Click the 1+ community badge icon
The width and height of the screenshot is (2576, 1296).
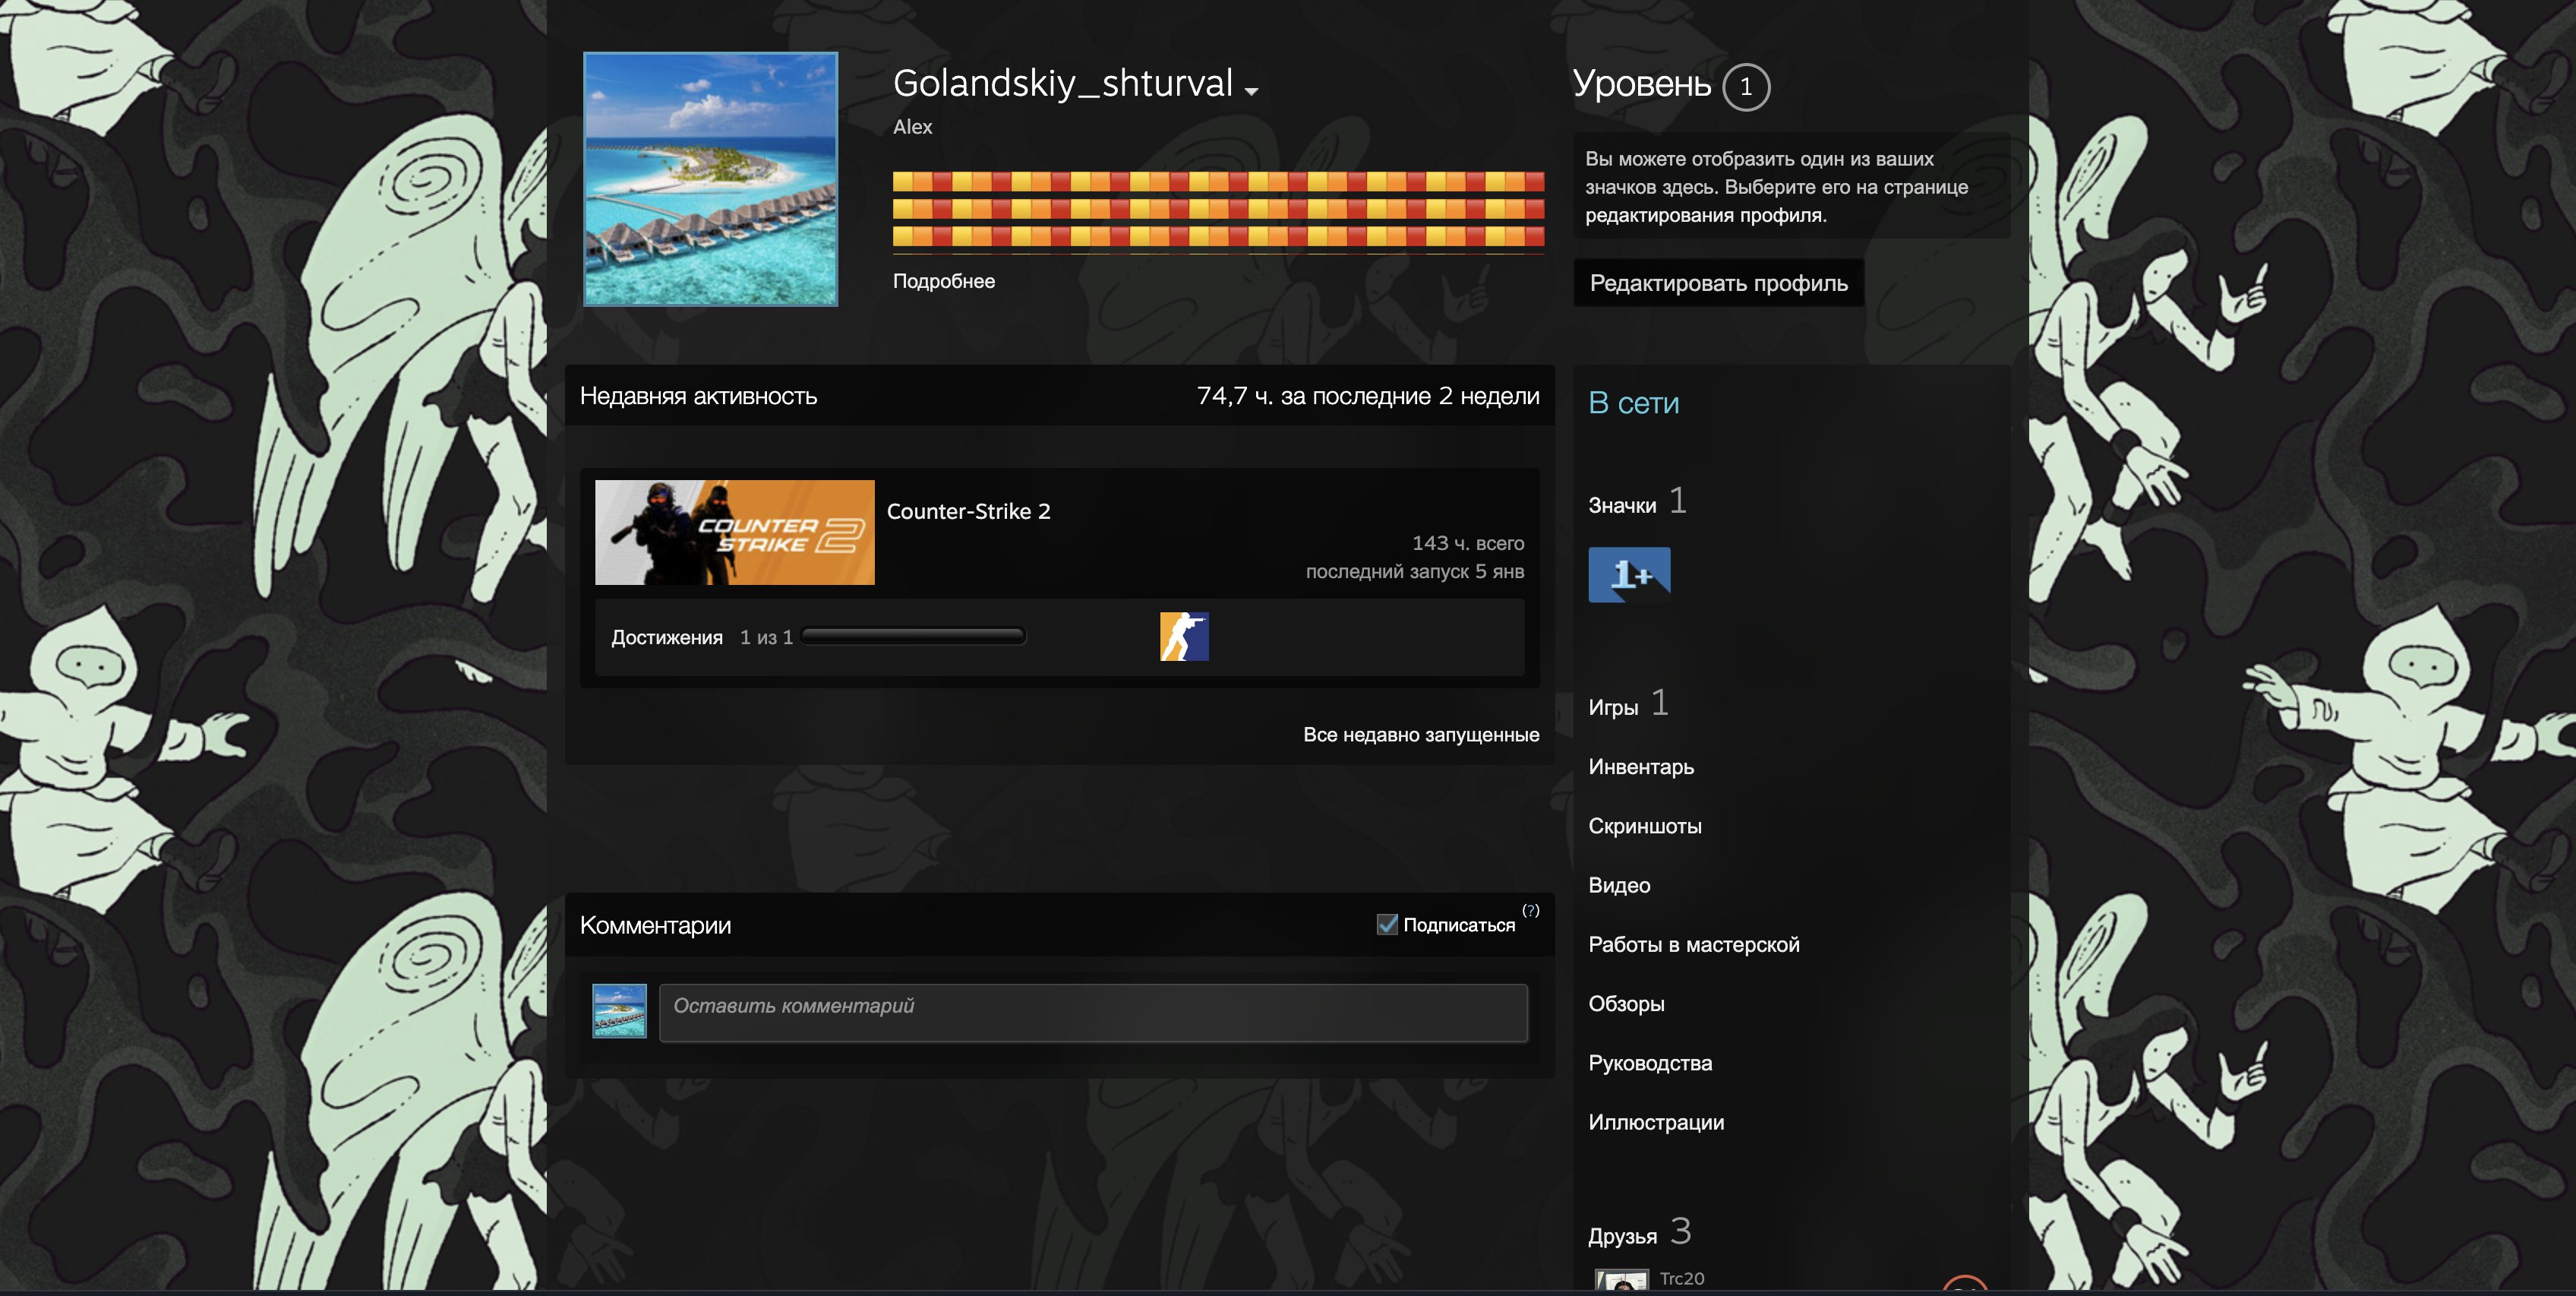pyautogui.click(x=1629, y=574)
